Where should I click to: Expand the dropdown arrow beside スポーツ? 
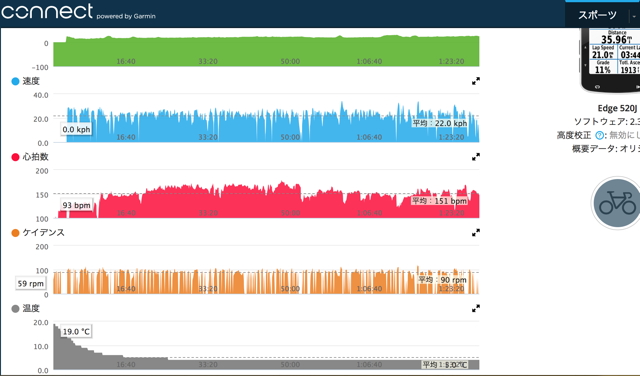(634, 16)
